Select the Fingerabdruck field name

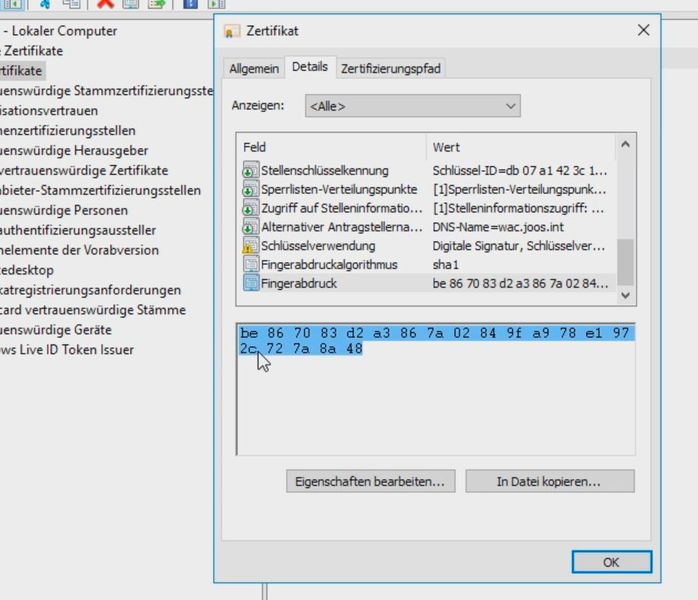tap(299, 283)
